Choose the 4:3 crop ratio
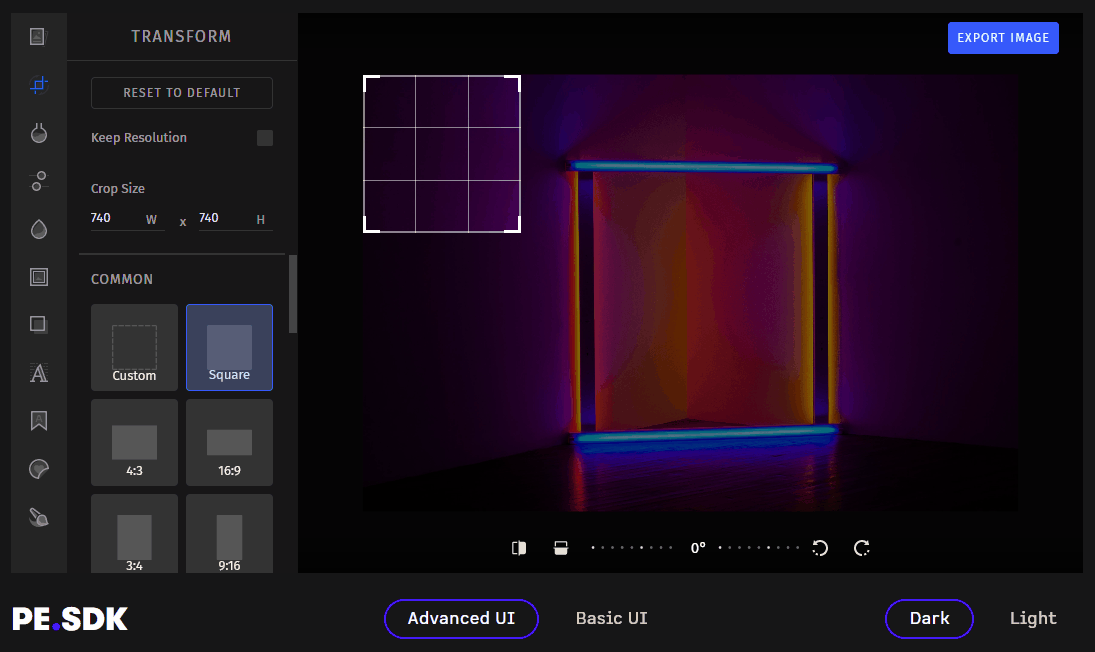 [134, 443]
